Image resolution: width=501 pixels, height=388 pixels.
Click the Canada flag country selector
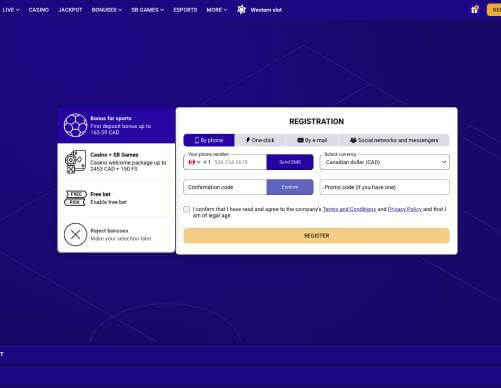point(194,162)
